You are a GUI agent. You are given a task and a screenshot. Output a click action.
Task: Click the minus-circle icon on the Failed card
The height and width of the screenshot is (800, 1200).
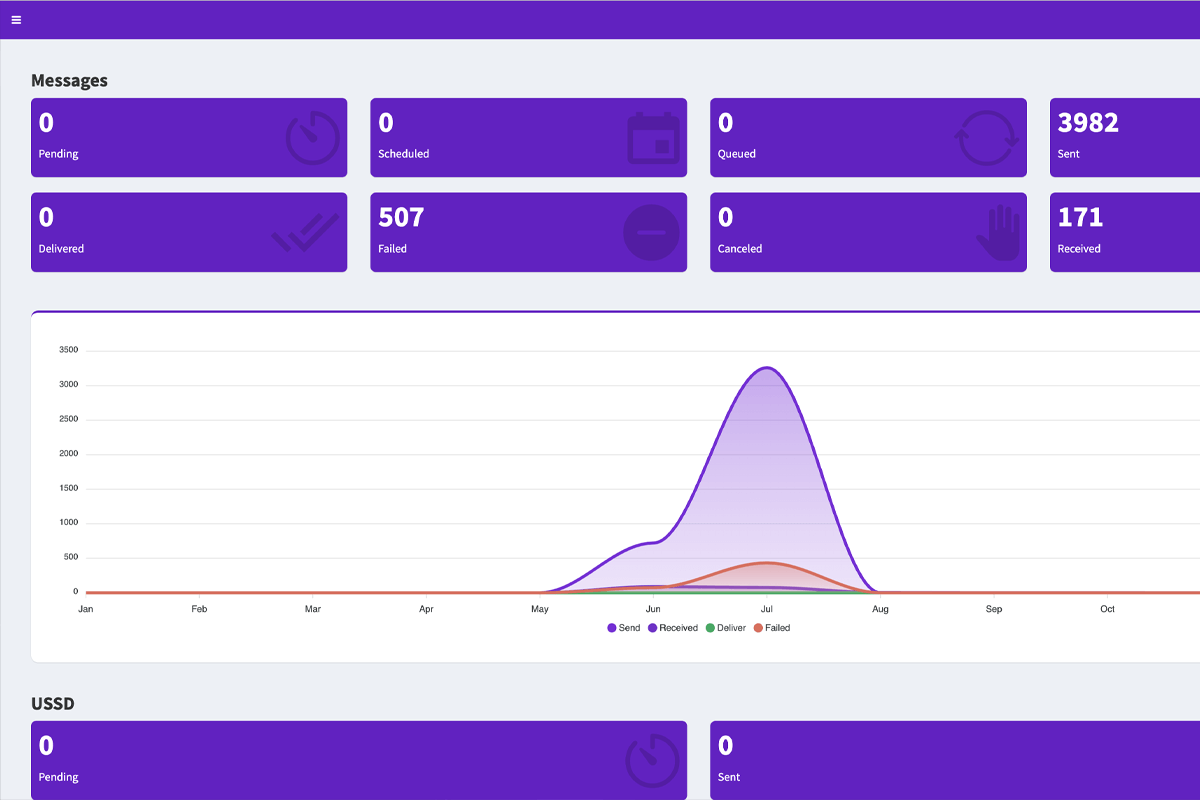click(x=651, y=232)
